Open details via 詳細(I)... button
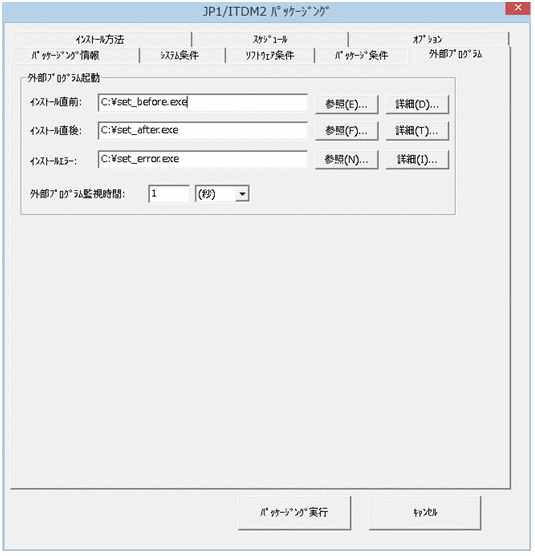535x556 pixels. tap(417, 160)
